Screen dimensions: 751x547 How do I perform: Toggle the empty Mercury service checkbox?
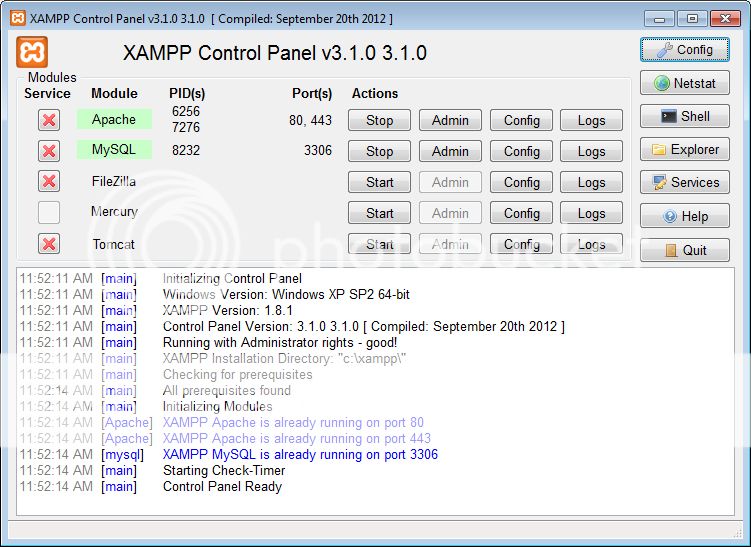pyautogui.click(x=49, y=213)
